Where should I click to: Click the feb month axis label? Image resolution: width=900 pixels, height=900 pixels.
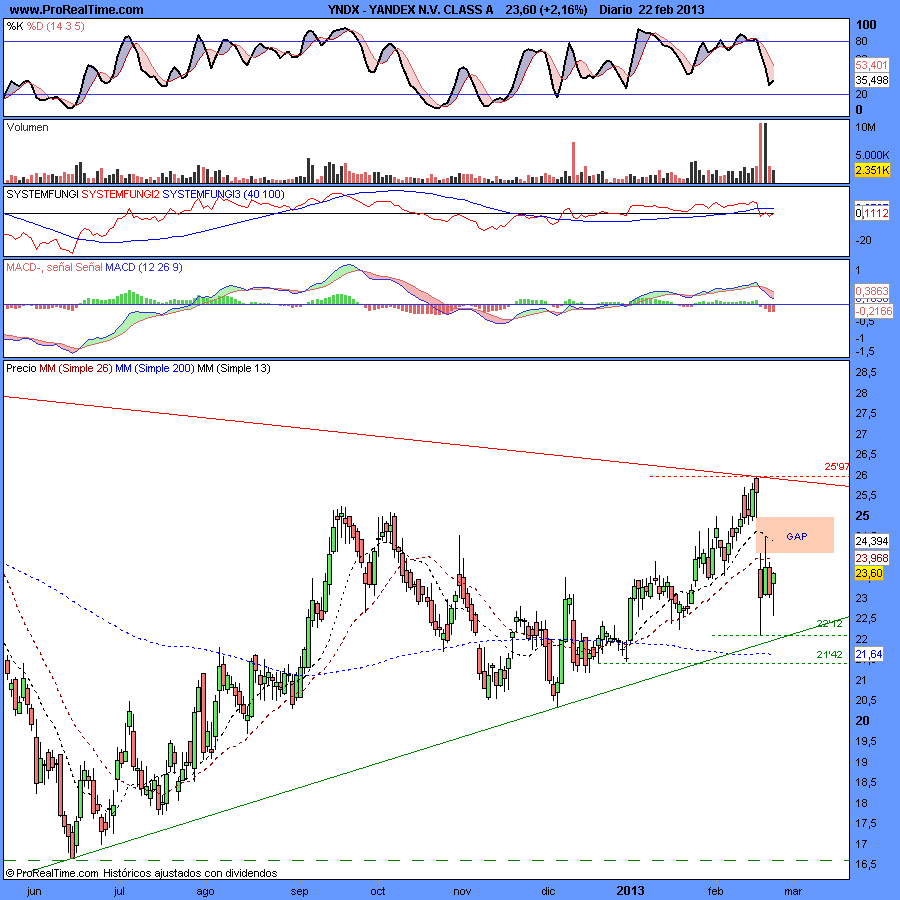[x=715, y=891]
